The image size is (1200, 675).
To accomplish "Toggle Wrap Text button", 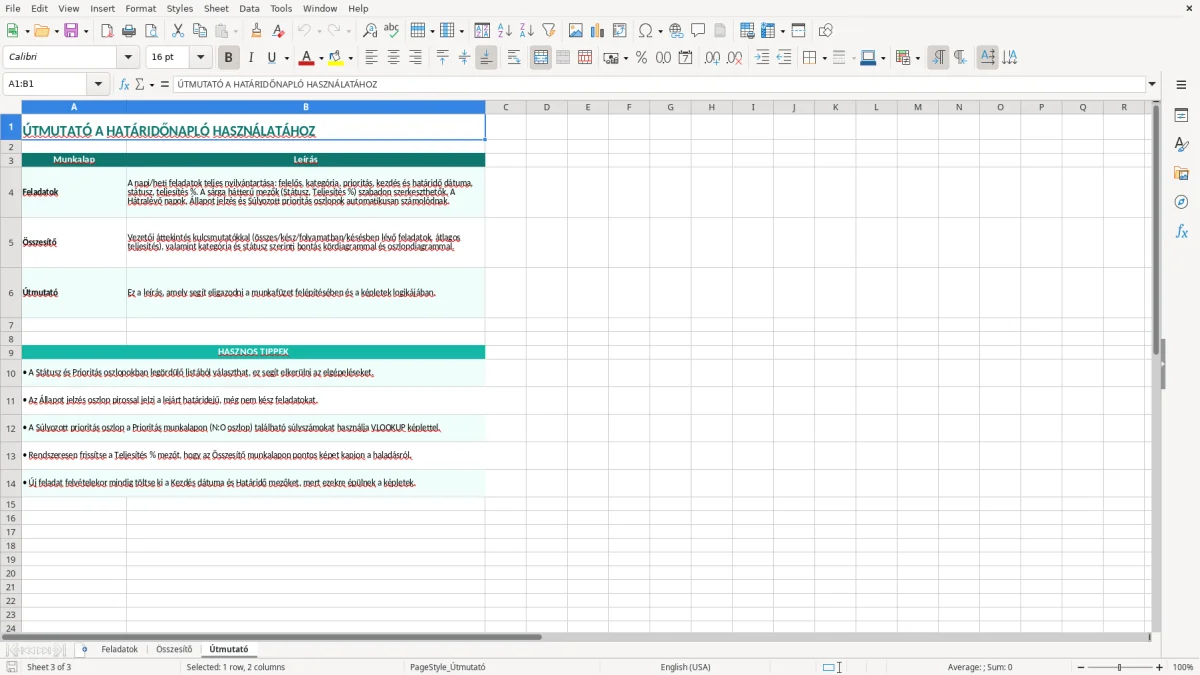I will pos(514,58).
